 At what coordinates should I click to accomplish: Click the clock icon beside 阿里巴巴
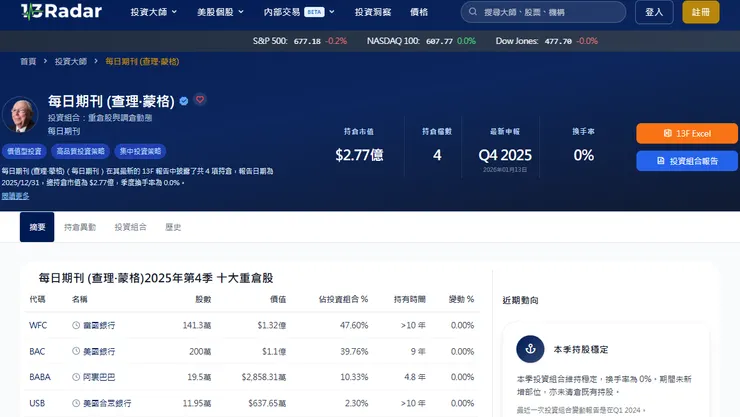[76, 377]
